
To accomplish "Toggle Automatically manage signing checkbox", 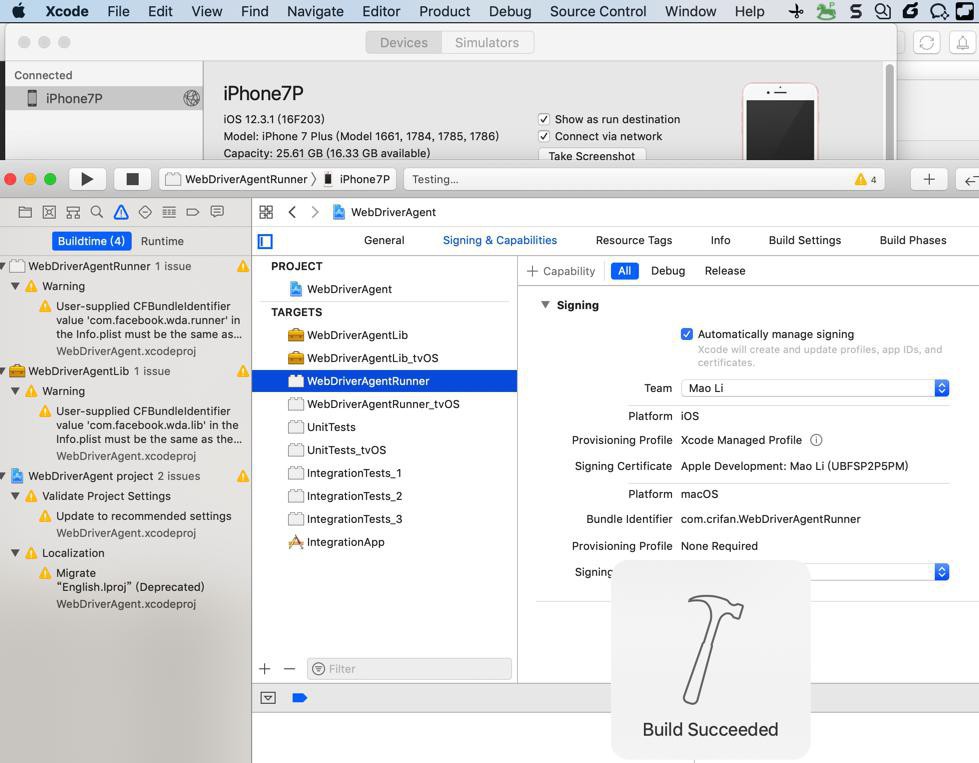I will pos(687,334).
